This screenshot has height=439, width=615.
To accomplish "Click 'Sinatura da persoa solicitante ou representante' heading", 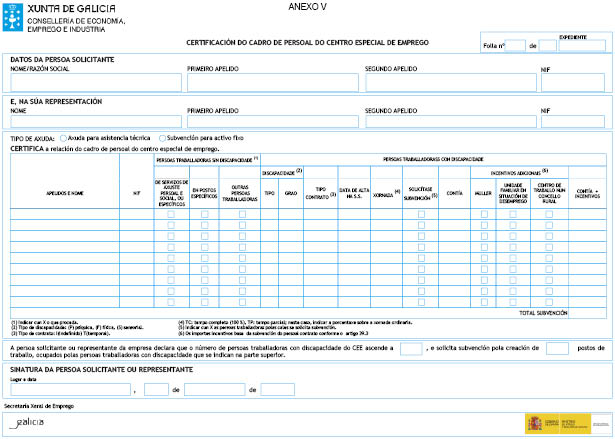I will (102, 370).
